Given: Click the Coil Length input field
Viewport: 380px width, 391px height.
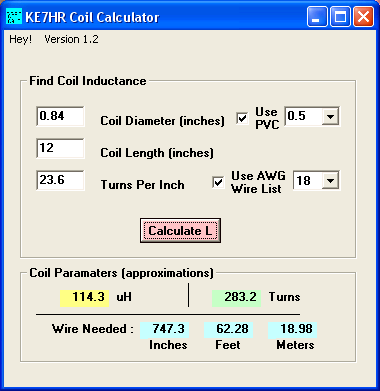Looking at the screenshot, I should pos(60,148).
